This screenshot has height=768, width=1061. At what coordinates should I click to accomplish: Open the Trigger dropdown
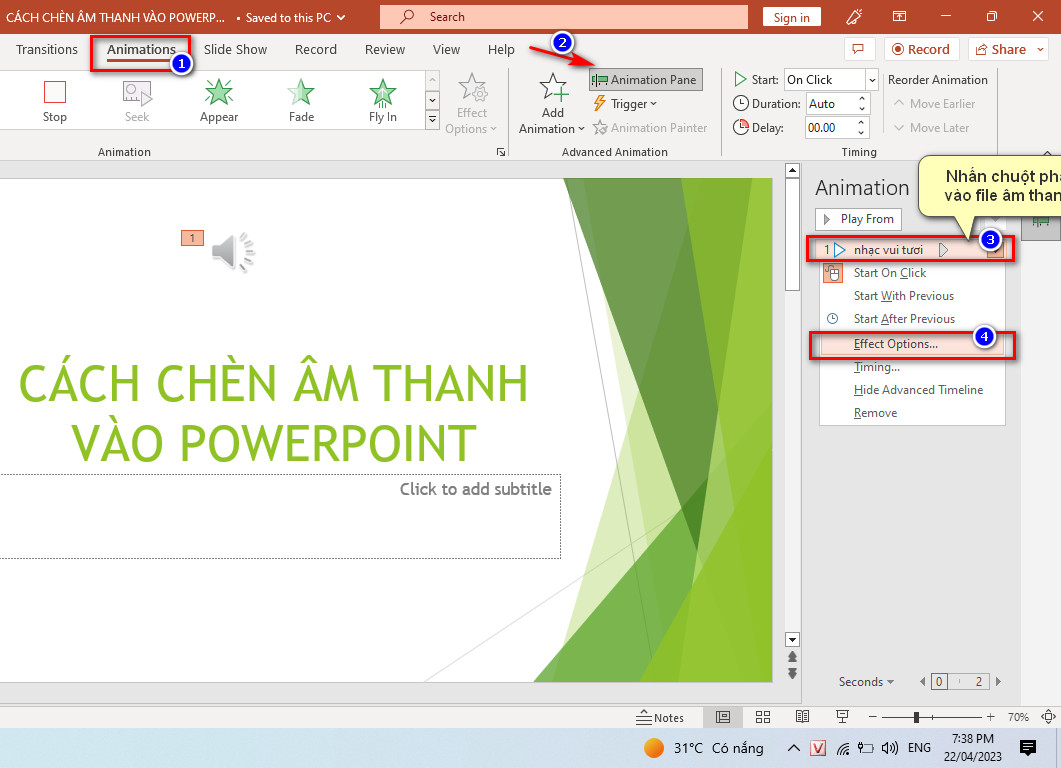625,104
